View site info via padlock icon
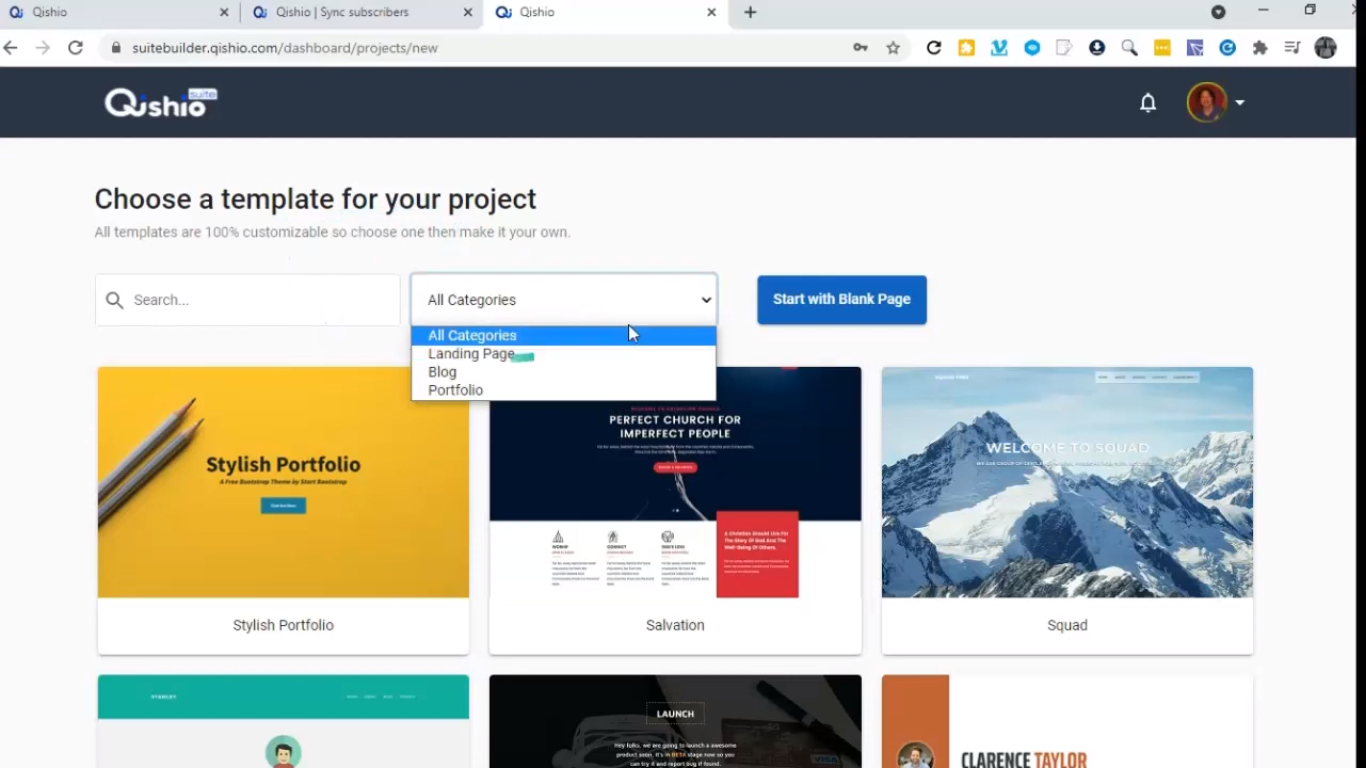The height and width of the screenshot is (768, 1366). point(116,48)
